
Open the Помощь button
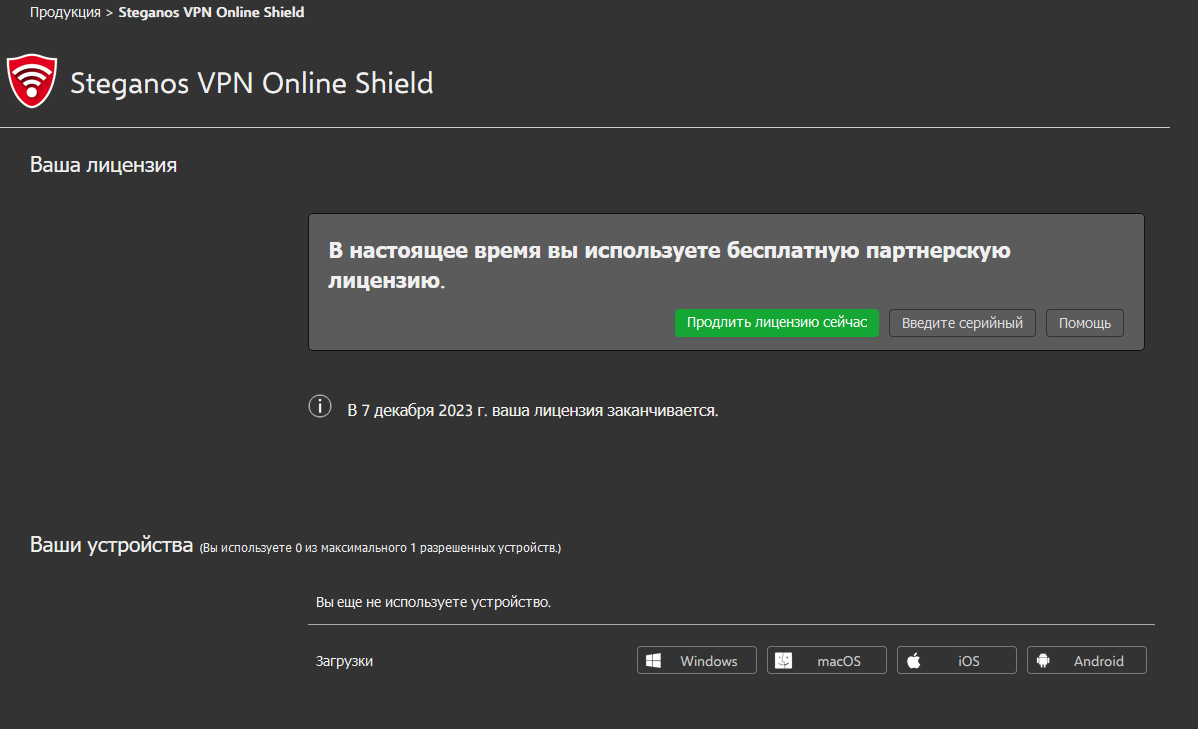tap(1084, 322)
